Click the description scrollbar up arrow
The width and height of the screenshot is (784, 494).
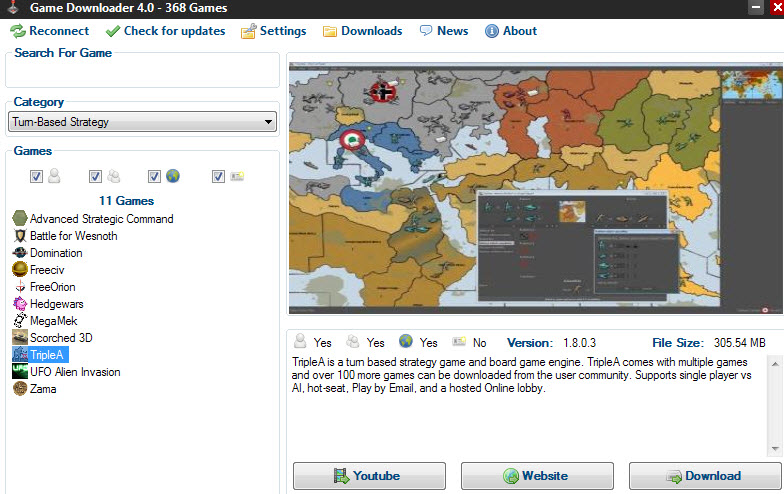coord(775,364)
